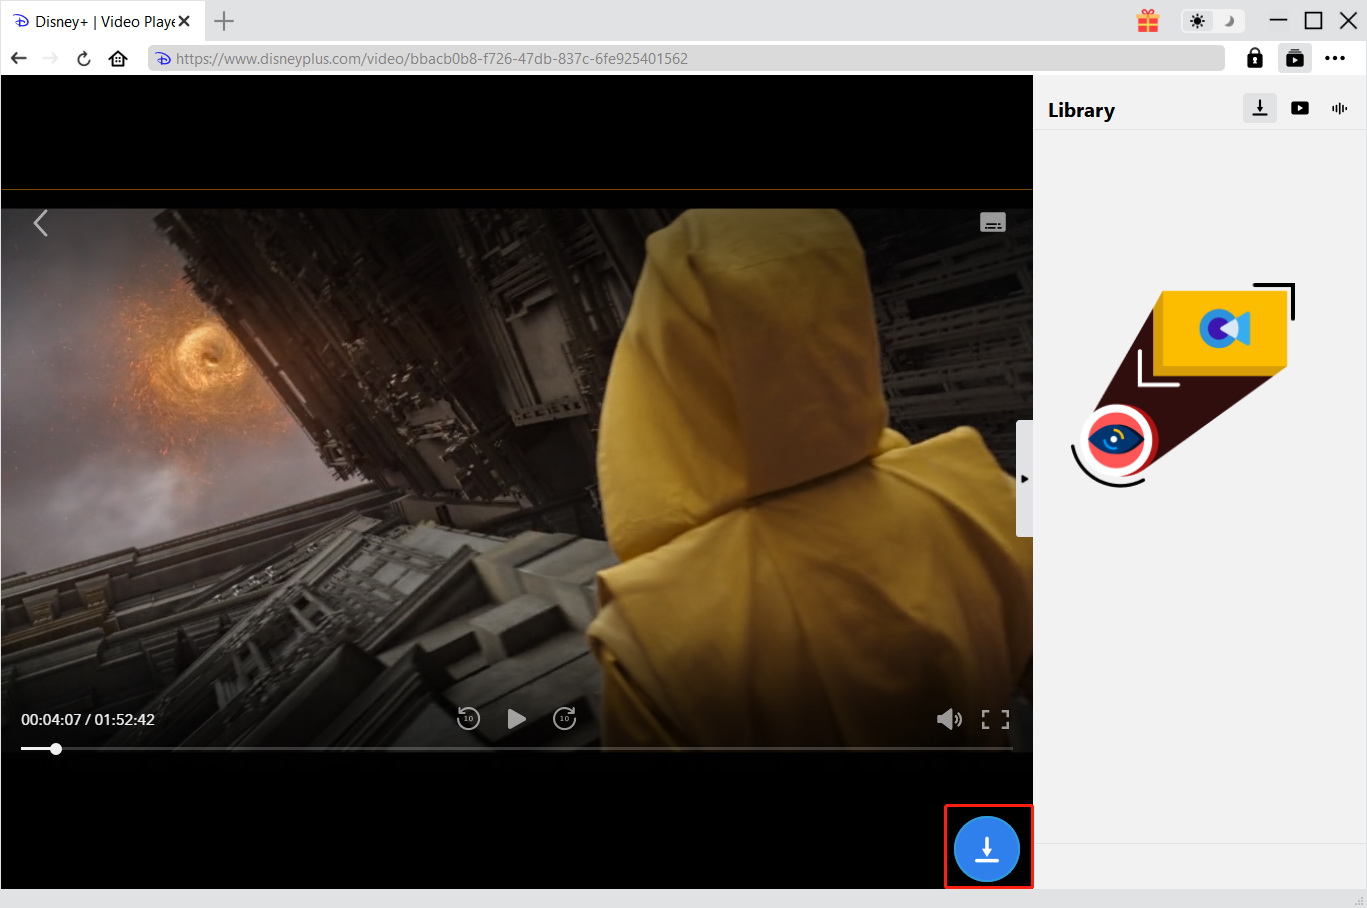Enter fullscreen video mode
1367x908 pixels.
[995, 719]
